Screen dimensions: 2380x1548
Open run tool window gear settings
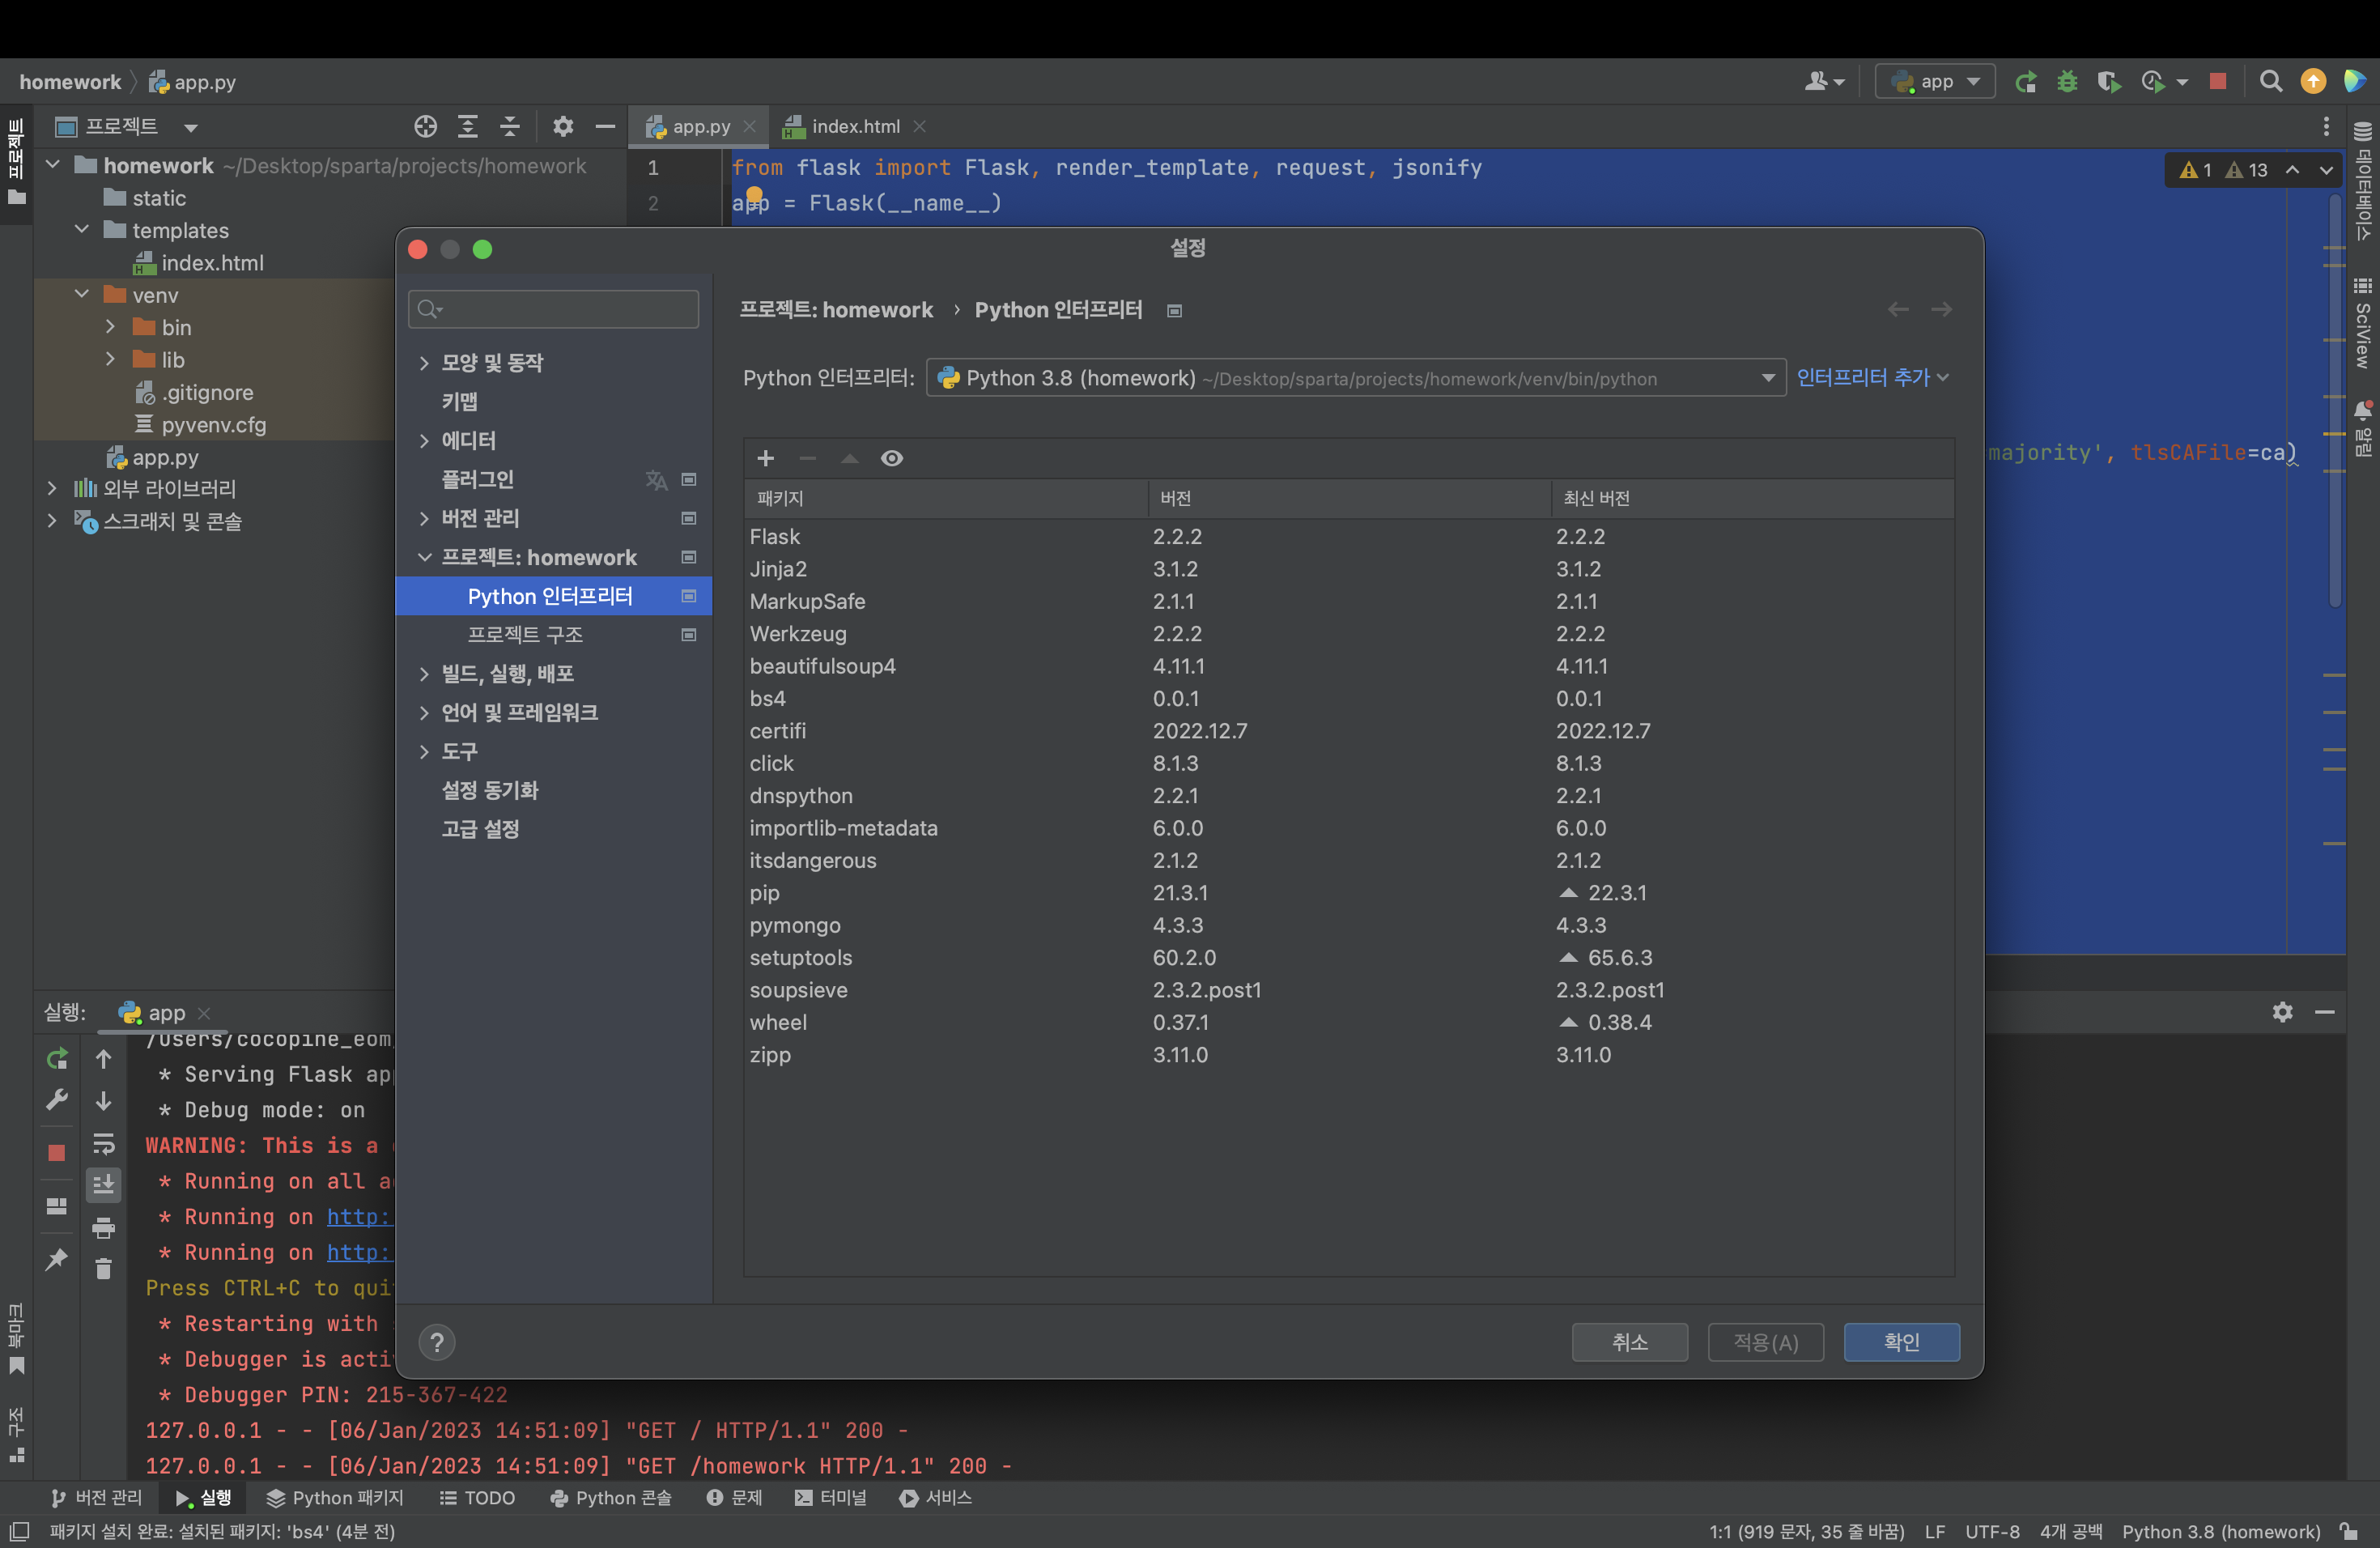click(2283, 1012)
